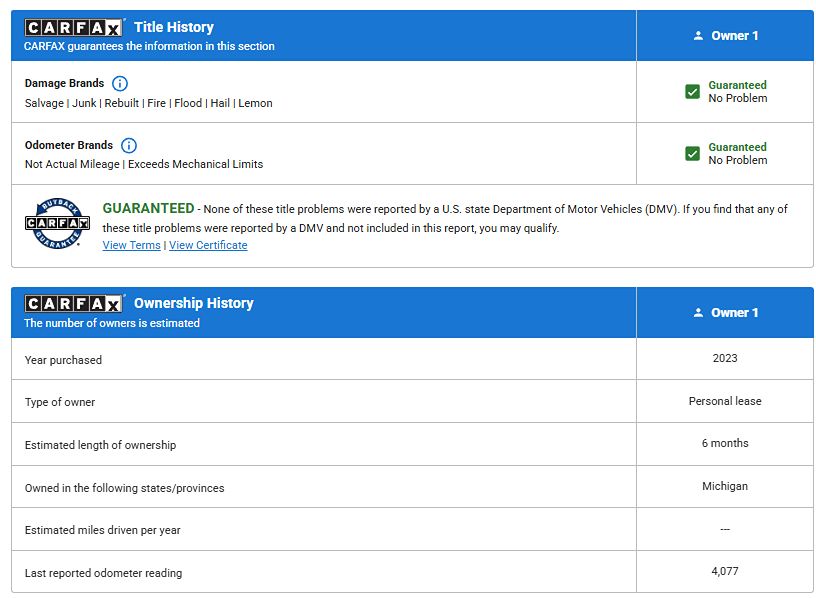
Task: Click the green GUARANTEED heading text
Action: tap(148, 209)
